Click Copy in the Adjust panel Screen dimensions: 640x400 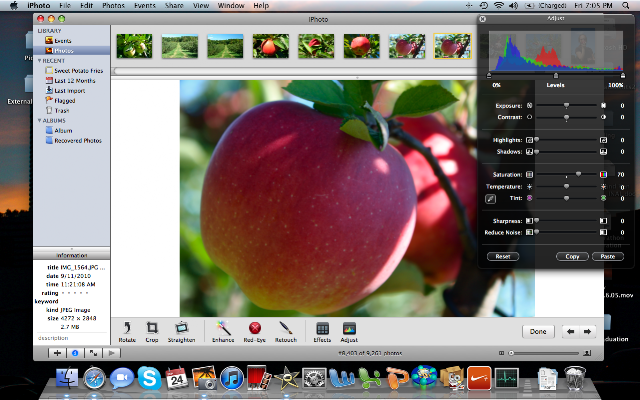[572, 256]
